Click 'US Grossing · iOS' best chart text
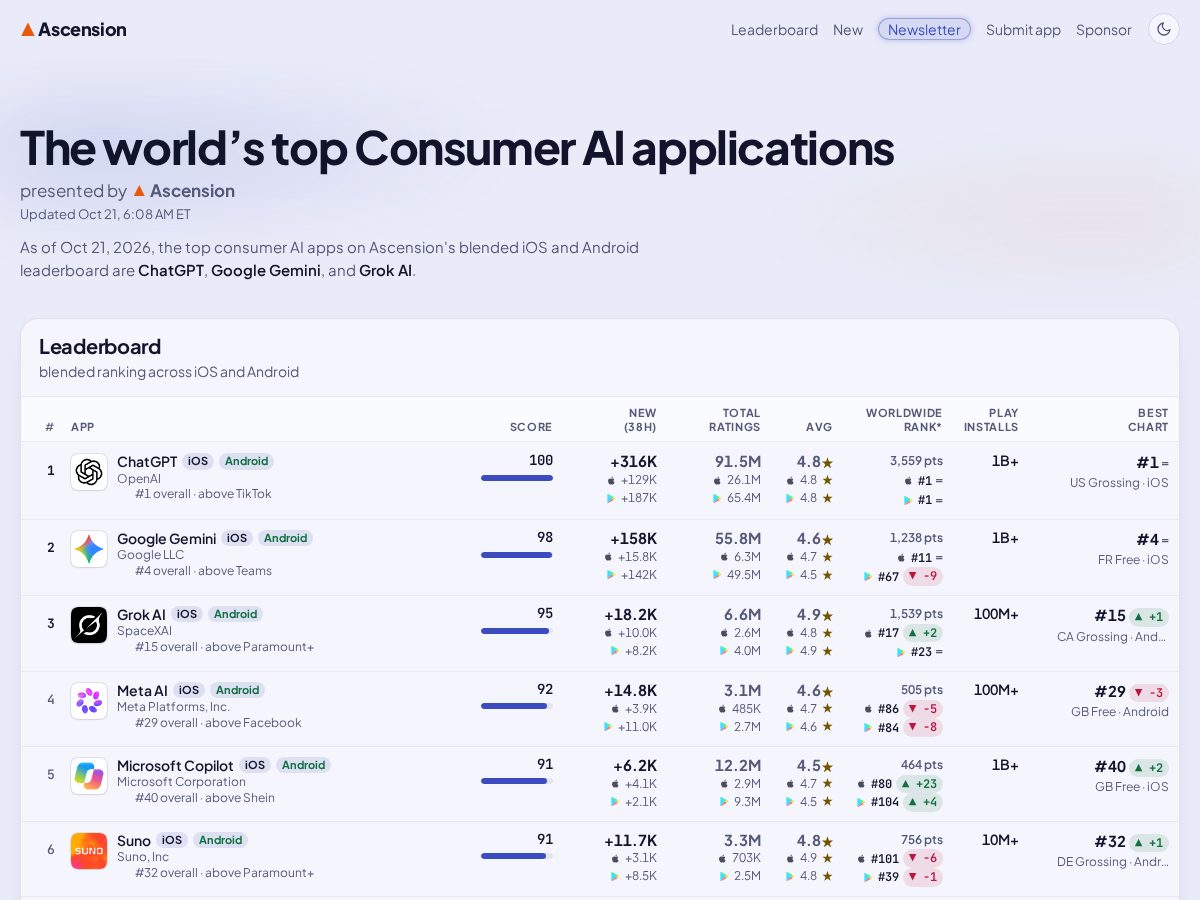The image size is (1200, 900). pos(1119,483)
